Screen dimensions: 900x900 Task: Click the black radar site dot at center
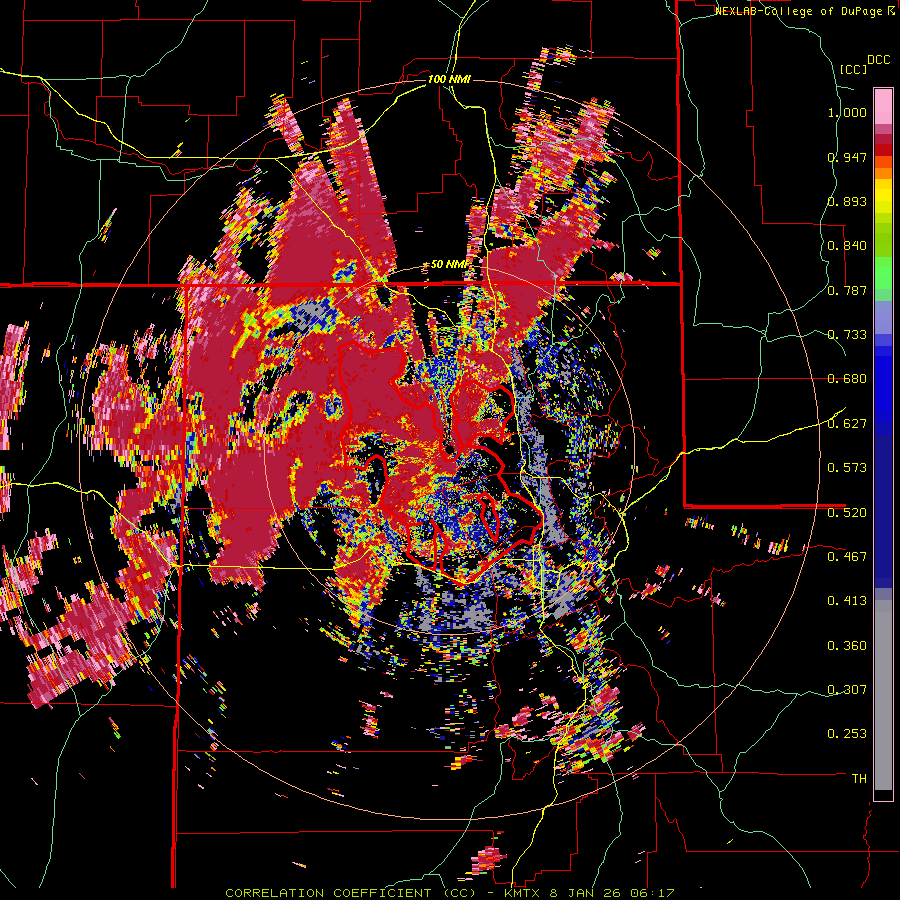[x=451, y=450]
